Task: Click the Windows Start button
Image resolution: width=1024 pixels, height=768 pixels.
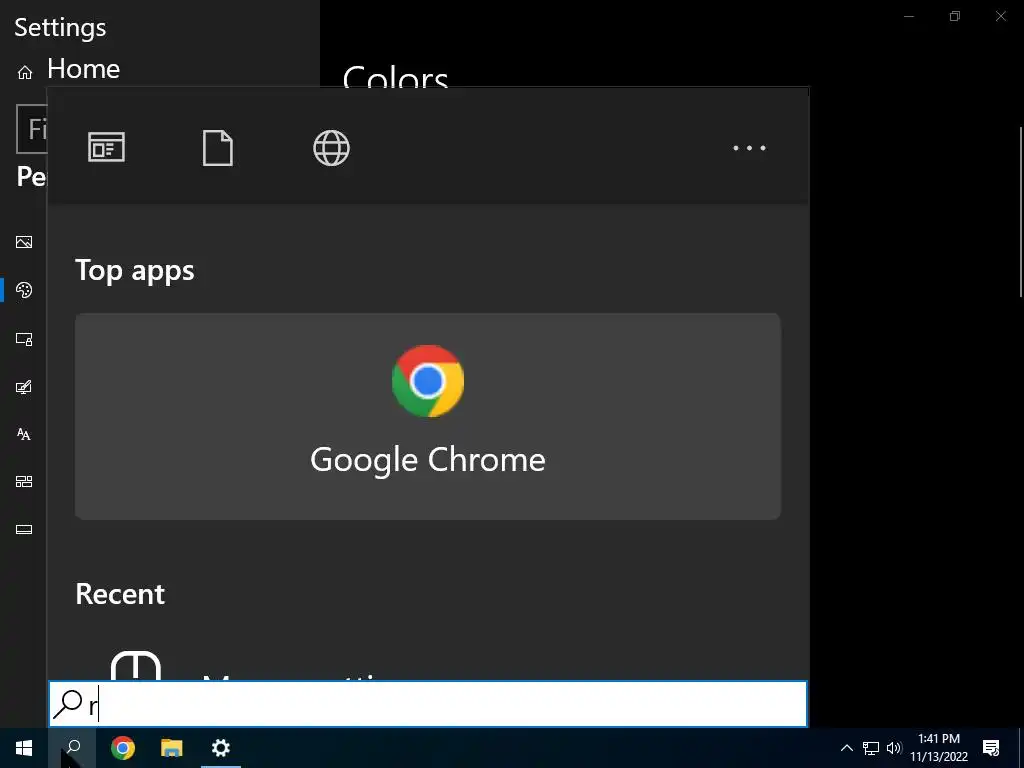Action: click(24, 748)
